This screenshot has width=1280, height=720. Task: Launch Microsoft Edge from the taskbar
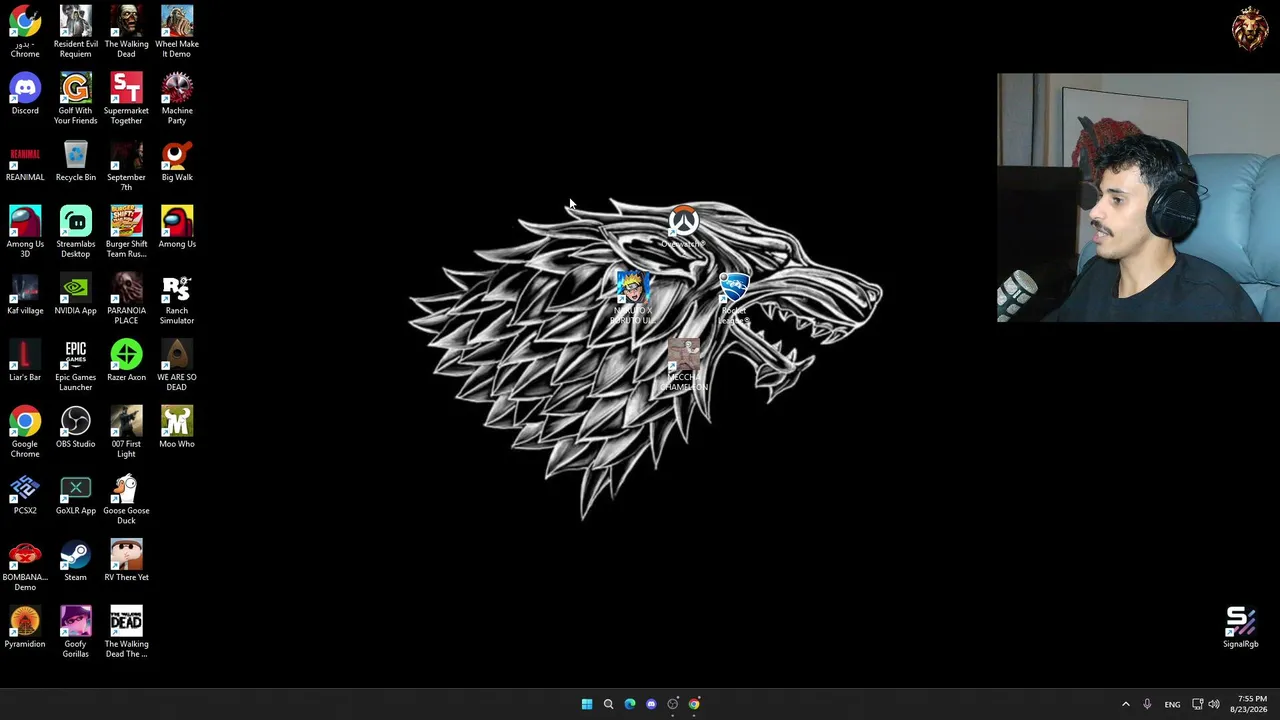click(x=630, y=704)
